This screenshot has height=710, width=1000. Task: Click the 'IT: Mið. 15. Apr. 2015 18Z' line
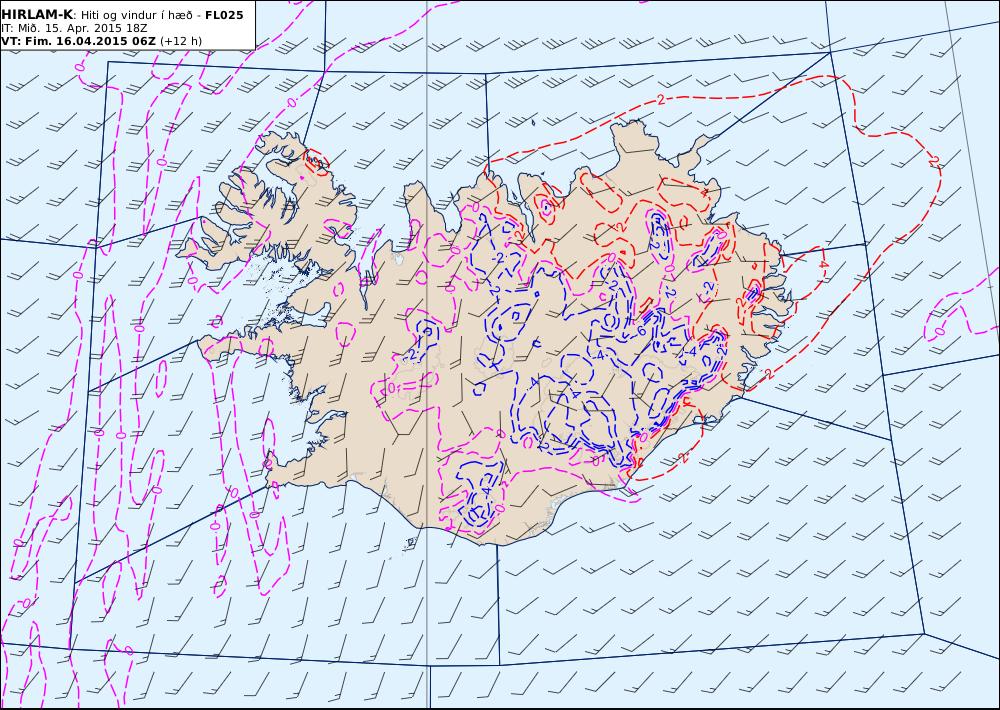point(75,28)
